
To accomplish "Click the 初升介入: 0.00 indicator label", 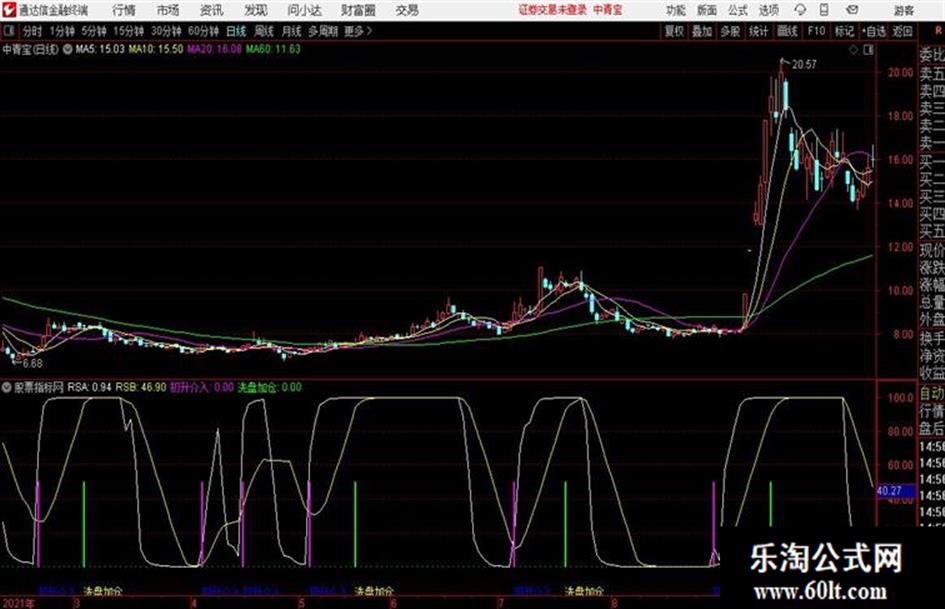I will coord(202,387).
